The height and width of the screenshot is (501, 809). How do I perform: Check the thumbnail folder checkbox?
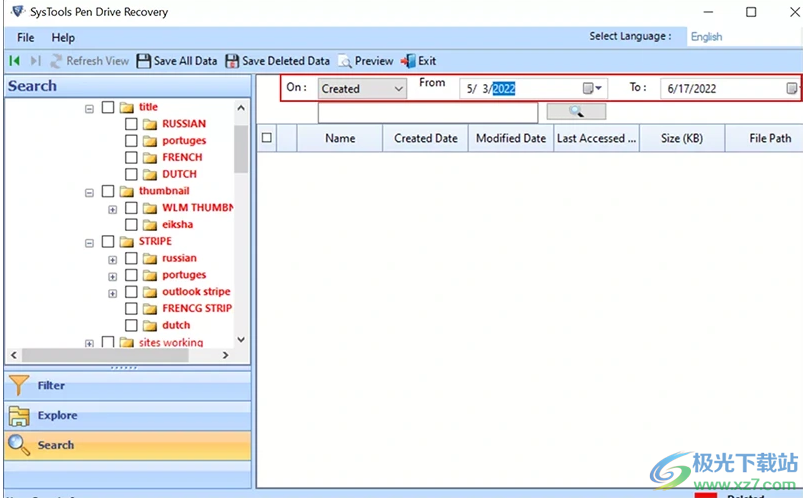pos(108,191)
